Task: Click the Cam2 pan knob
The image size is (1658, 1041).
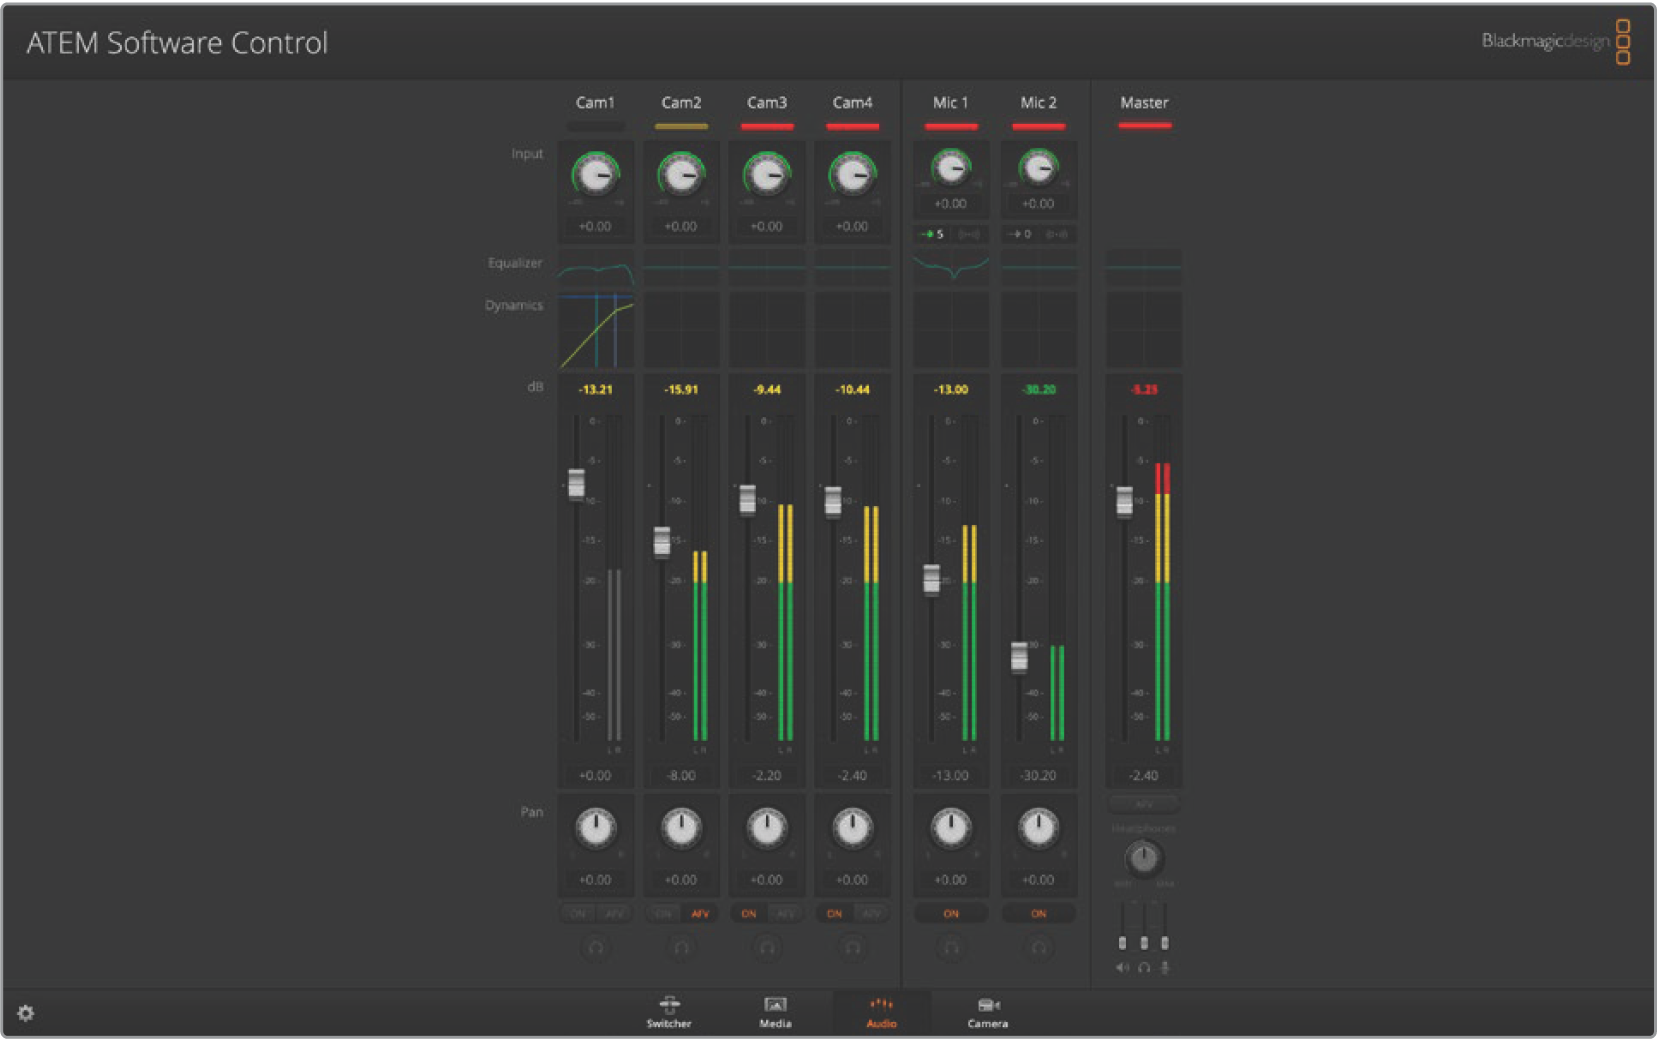Action: [681, 828]
